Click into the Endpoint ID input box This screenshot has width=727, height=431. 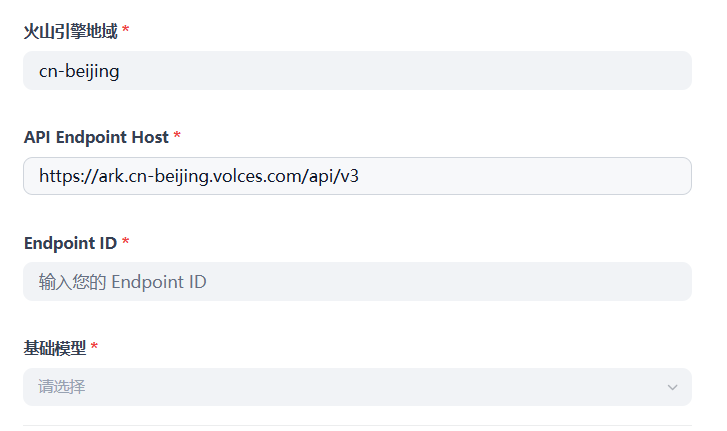[x=357, y=282]
